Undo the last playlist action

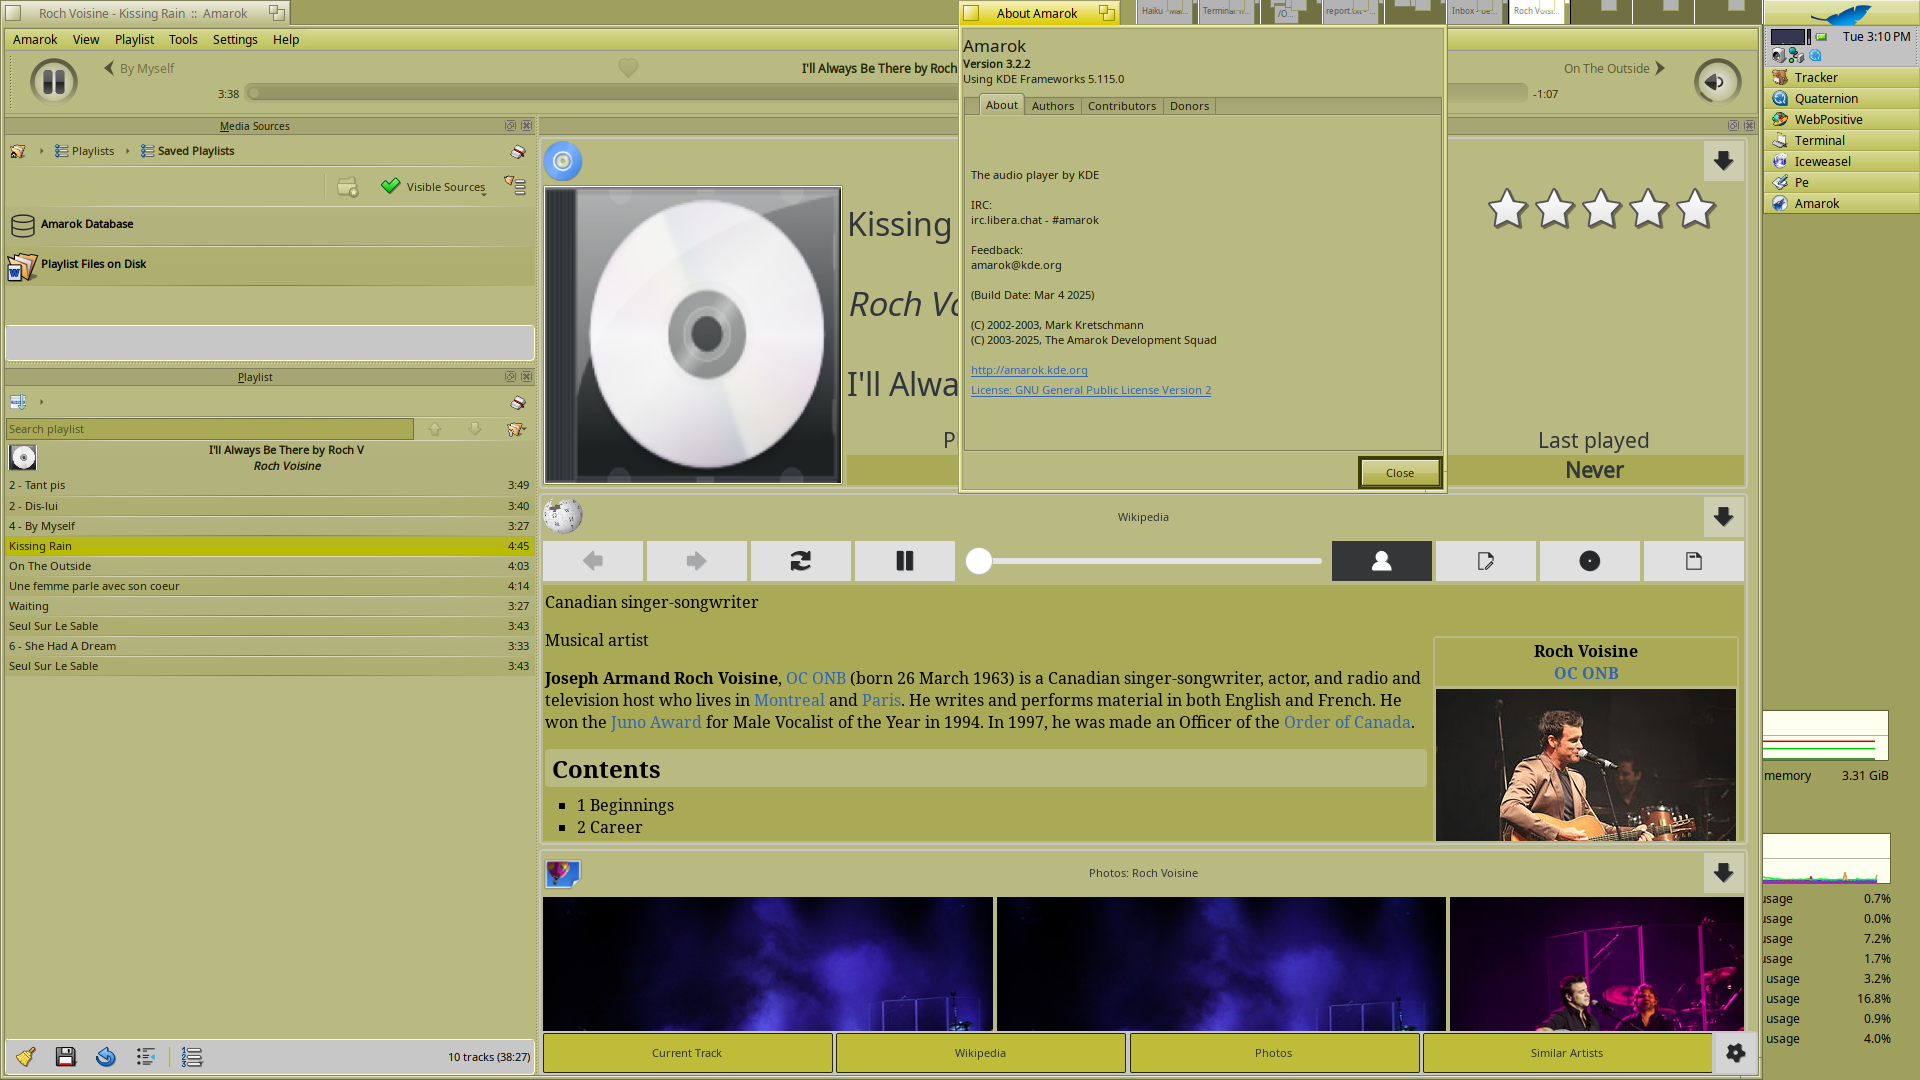point(106,1057)
